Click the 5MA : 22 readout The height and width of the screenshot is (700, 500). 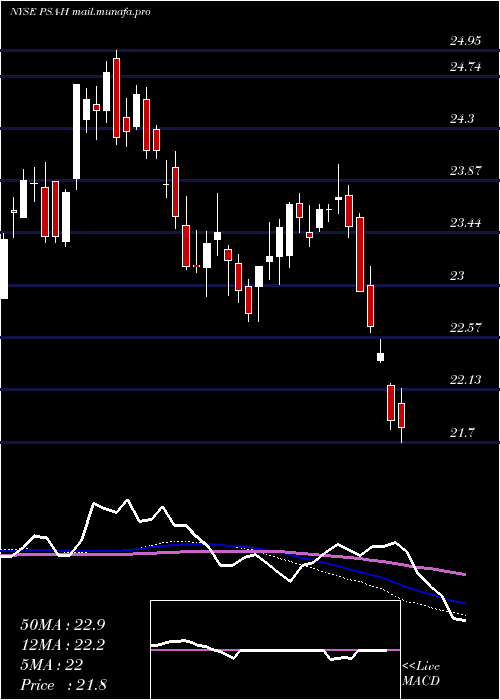pos(51,665)
